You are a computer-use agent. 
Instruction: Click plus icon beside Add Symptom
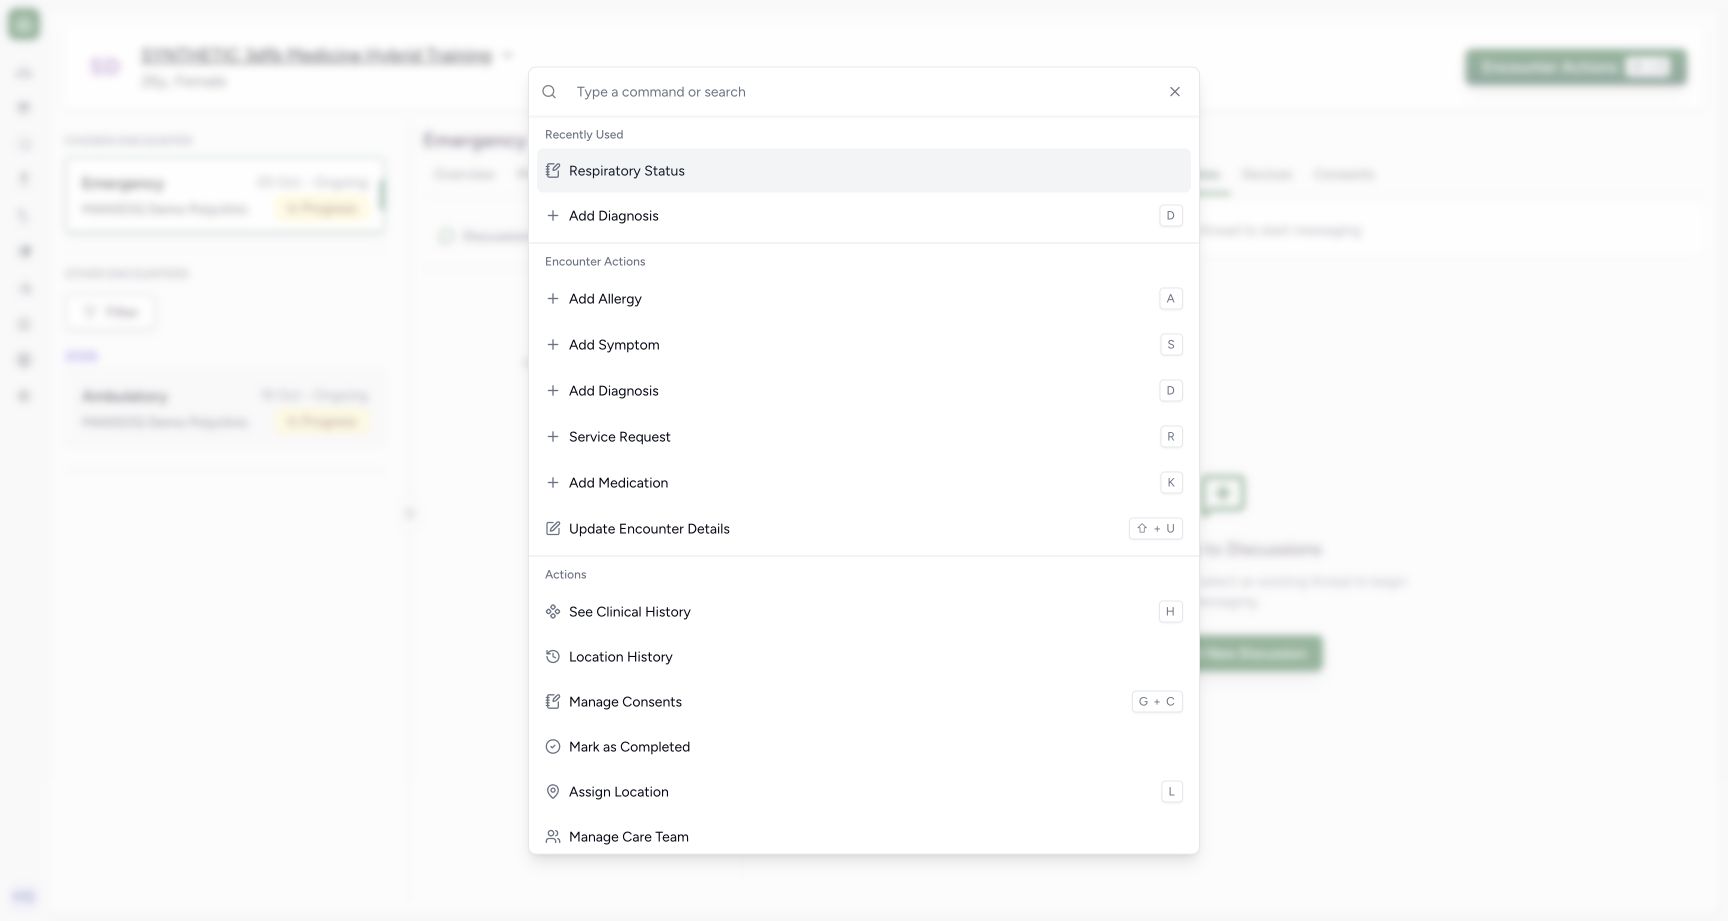click(x=553, y=345)
